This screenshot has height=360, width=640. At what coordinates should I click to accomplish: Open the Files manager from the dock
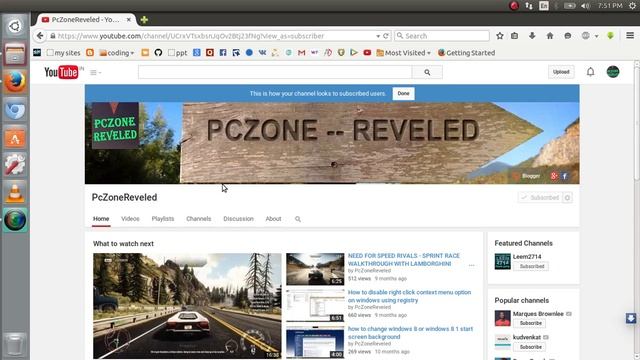pyautogui.click(x=15, y=53)
